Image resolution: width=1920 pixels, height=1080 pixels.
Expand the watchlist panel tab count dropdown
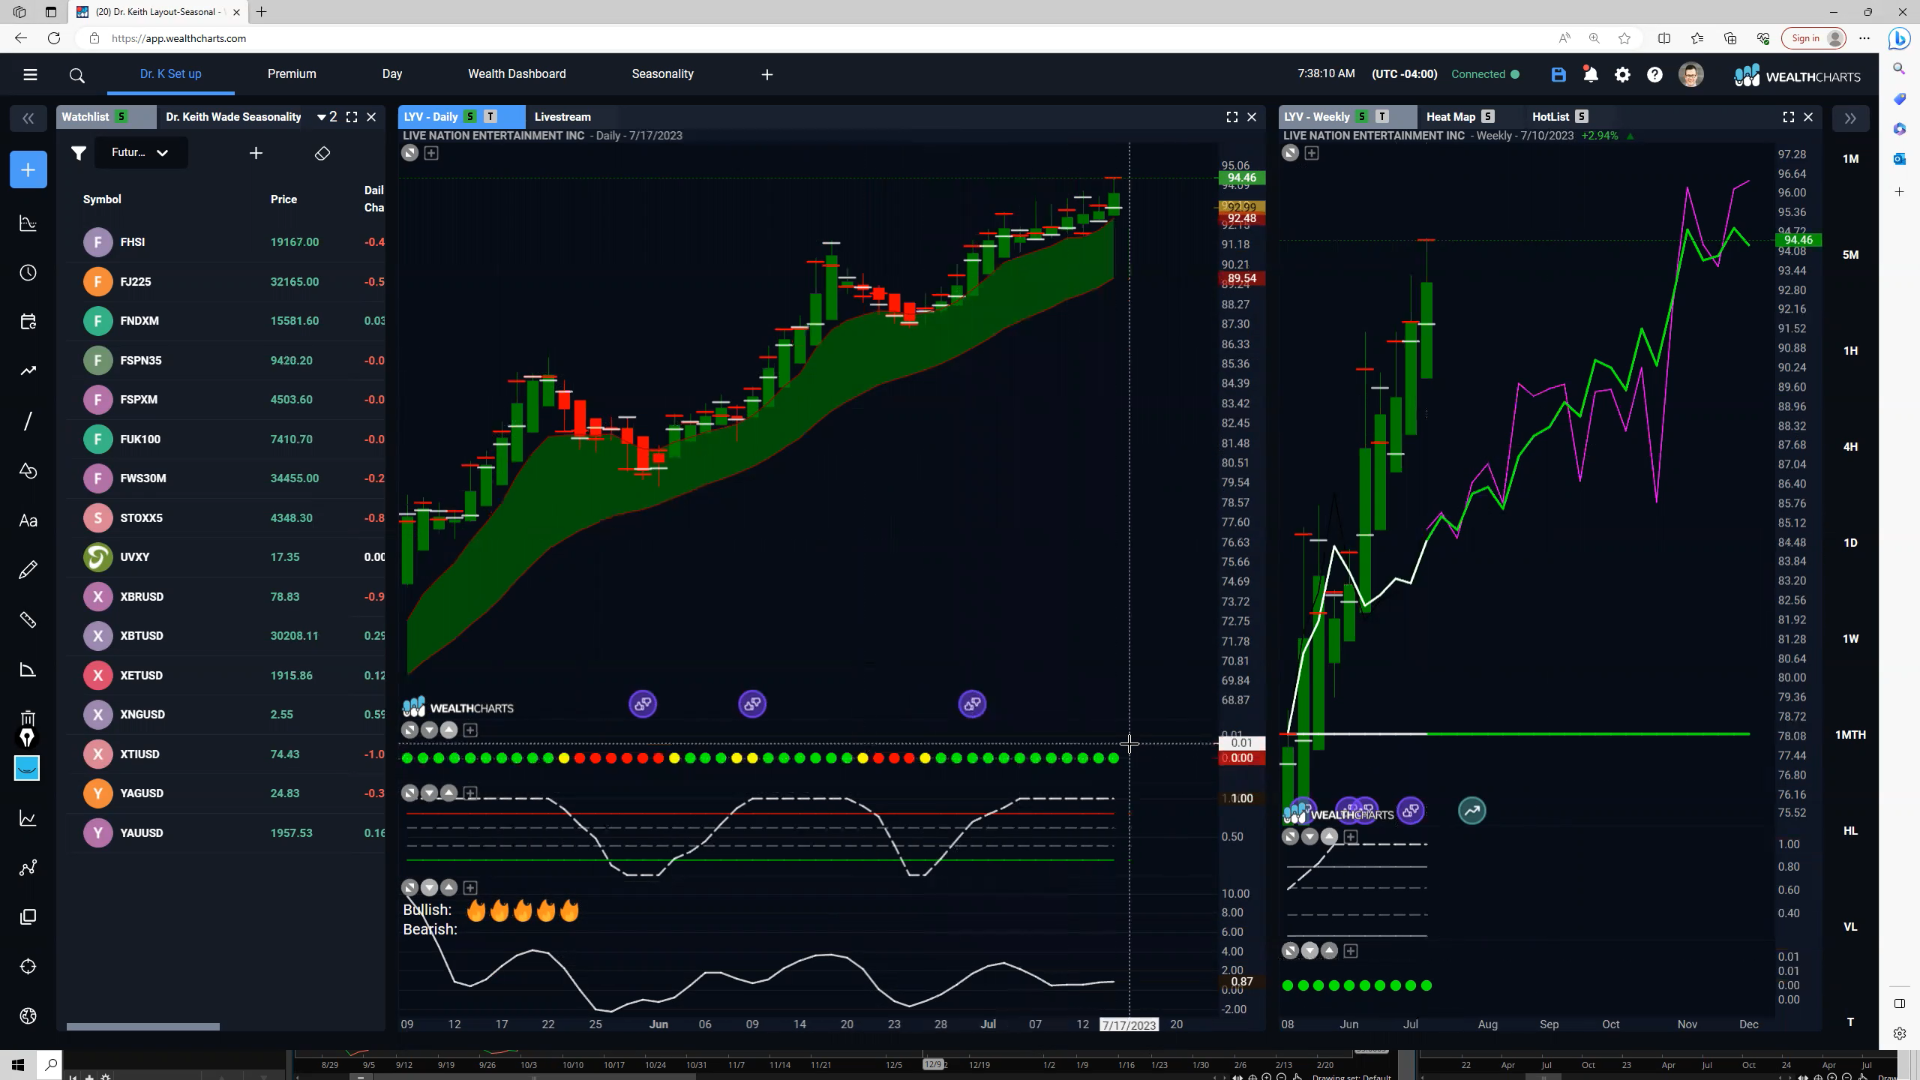[x=327, y=117]
